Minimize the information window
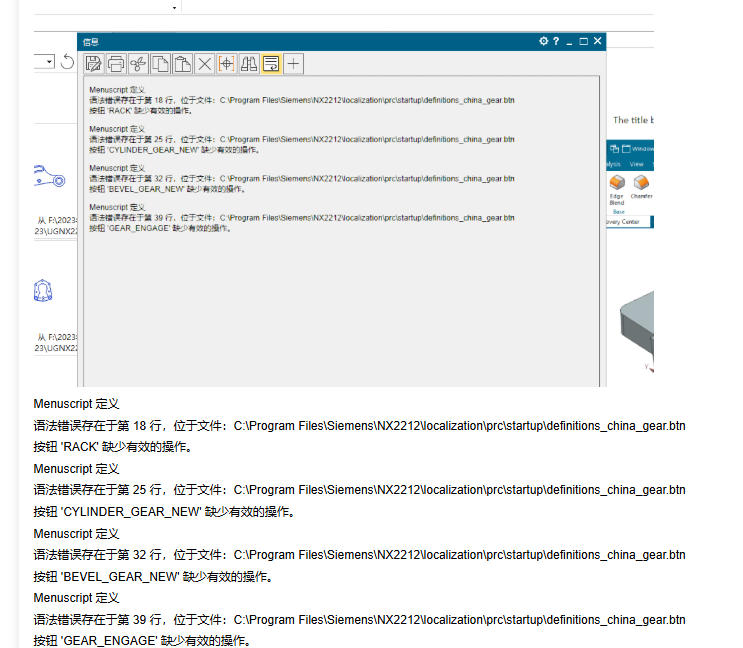Screen dimensions: 743x648 tap(569, 42)
